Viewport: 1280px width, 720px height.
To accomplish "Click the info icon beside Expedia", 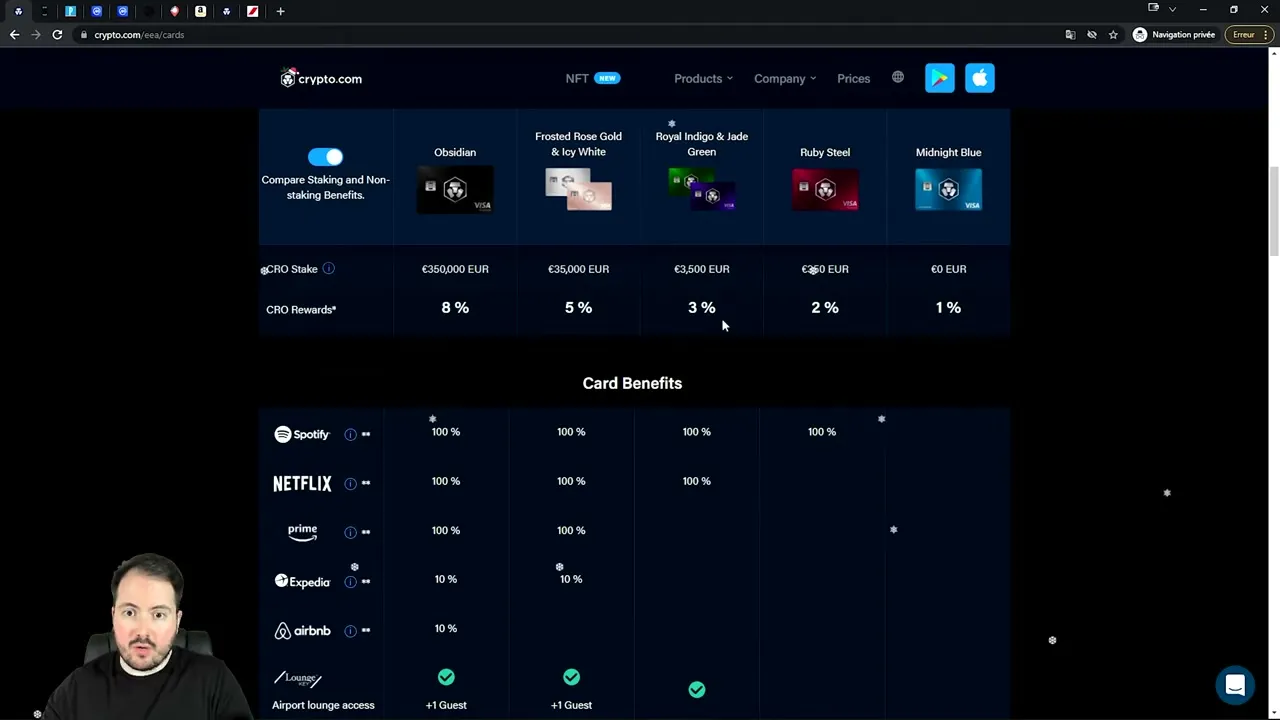I will pyautogui.click(x=350, y=582).
